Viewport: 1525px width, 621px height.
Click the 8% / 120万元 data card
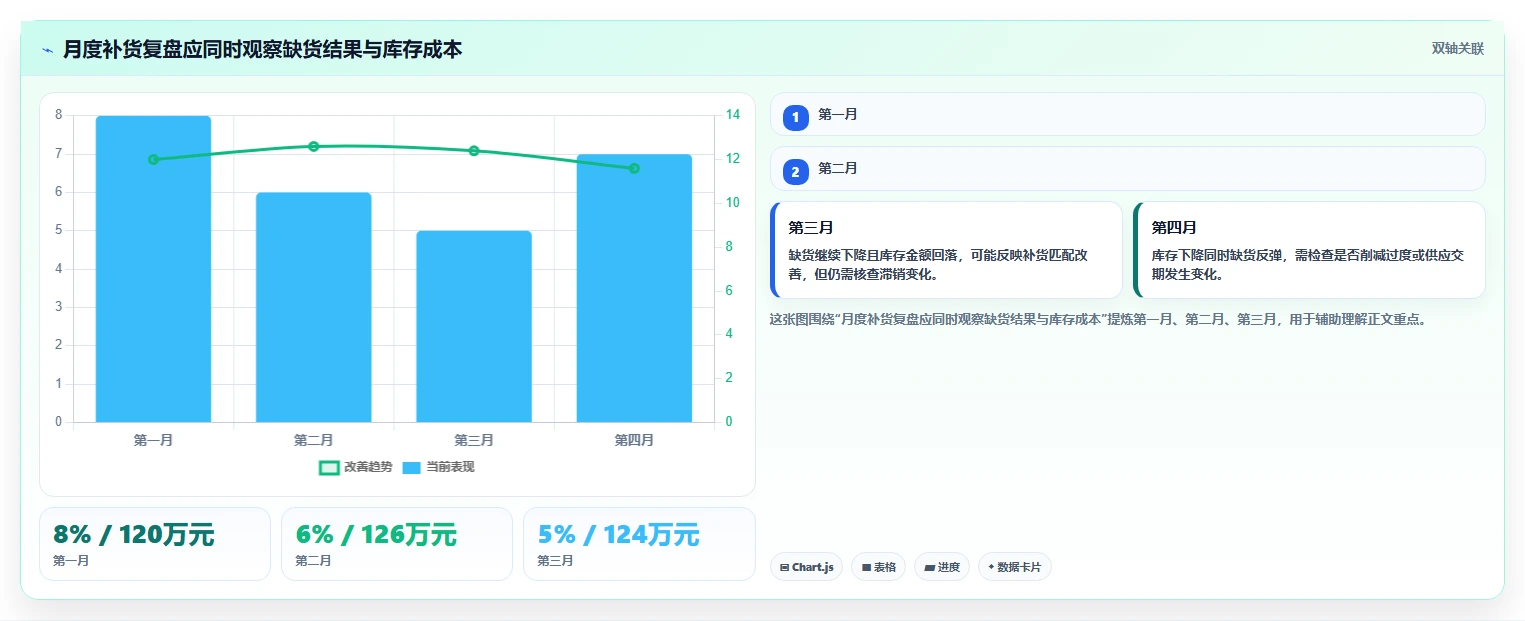(x=155, y=544)
